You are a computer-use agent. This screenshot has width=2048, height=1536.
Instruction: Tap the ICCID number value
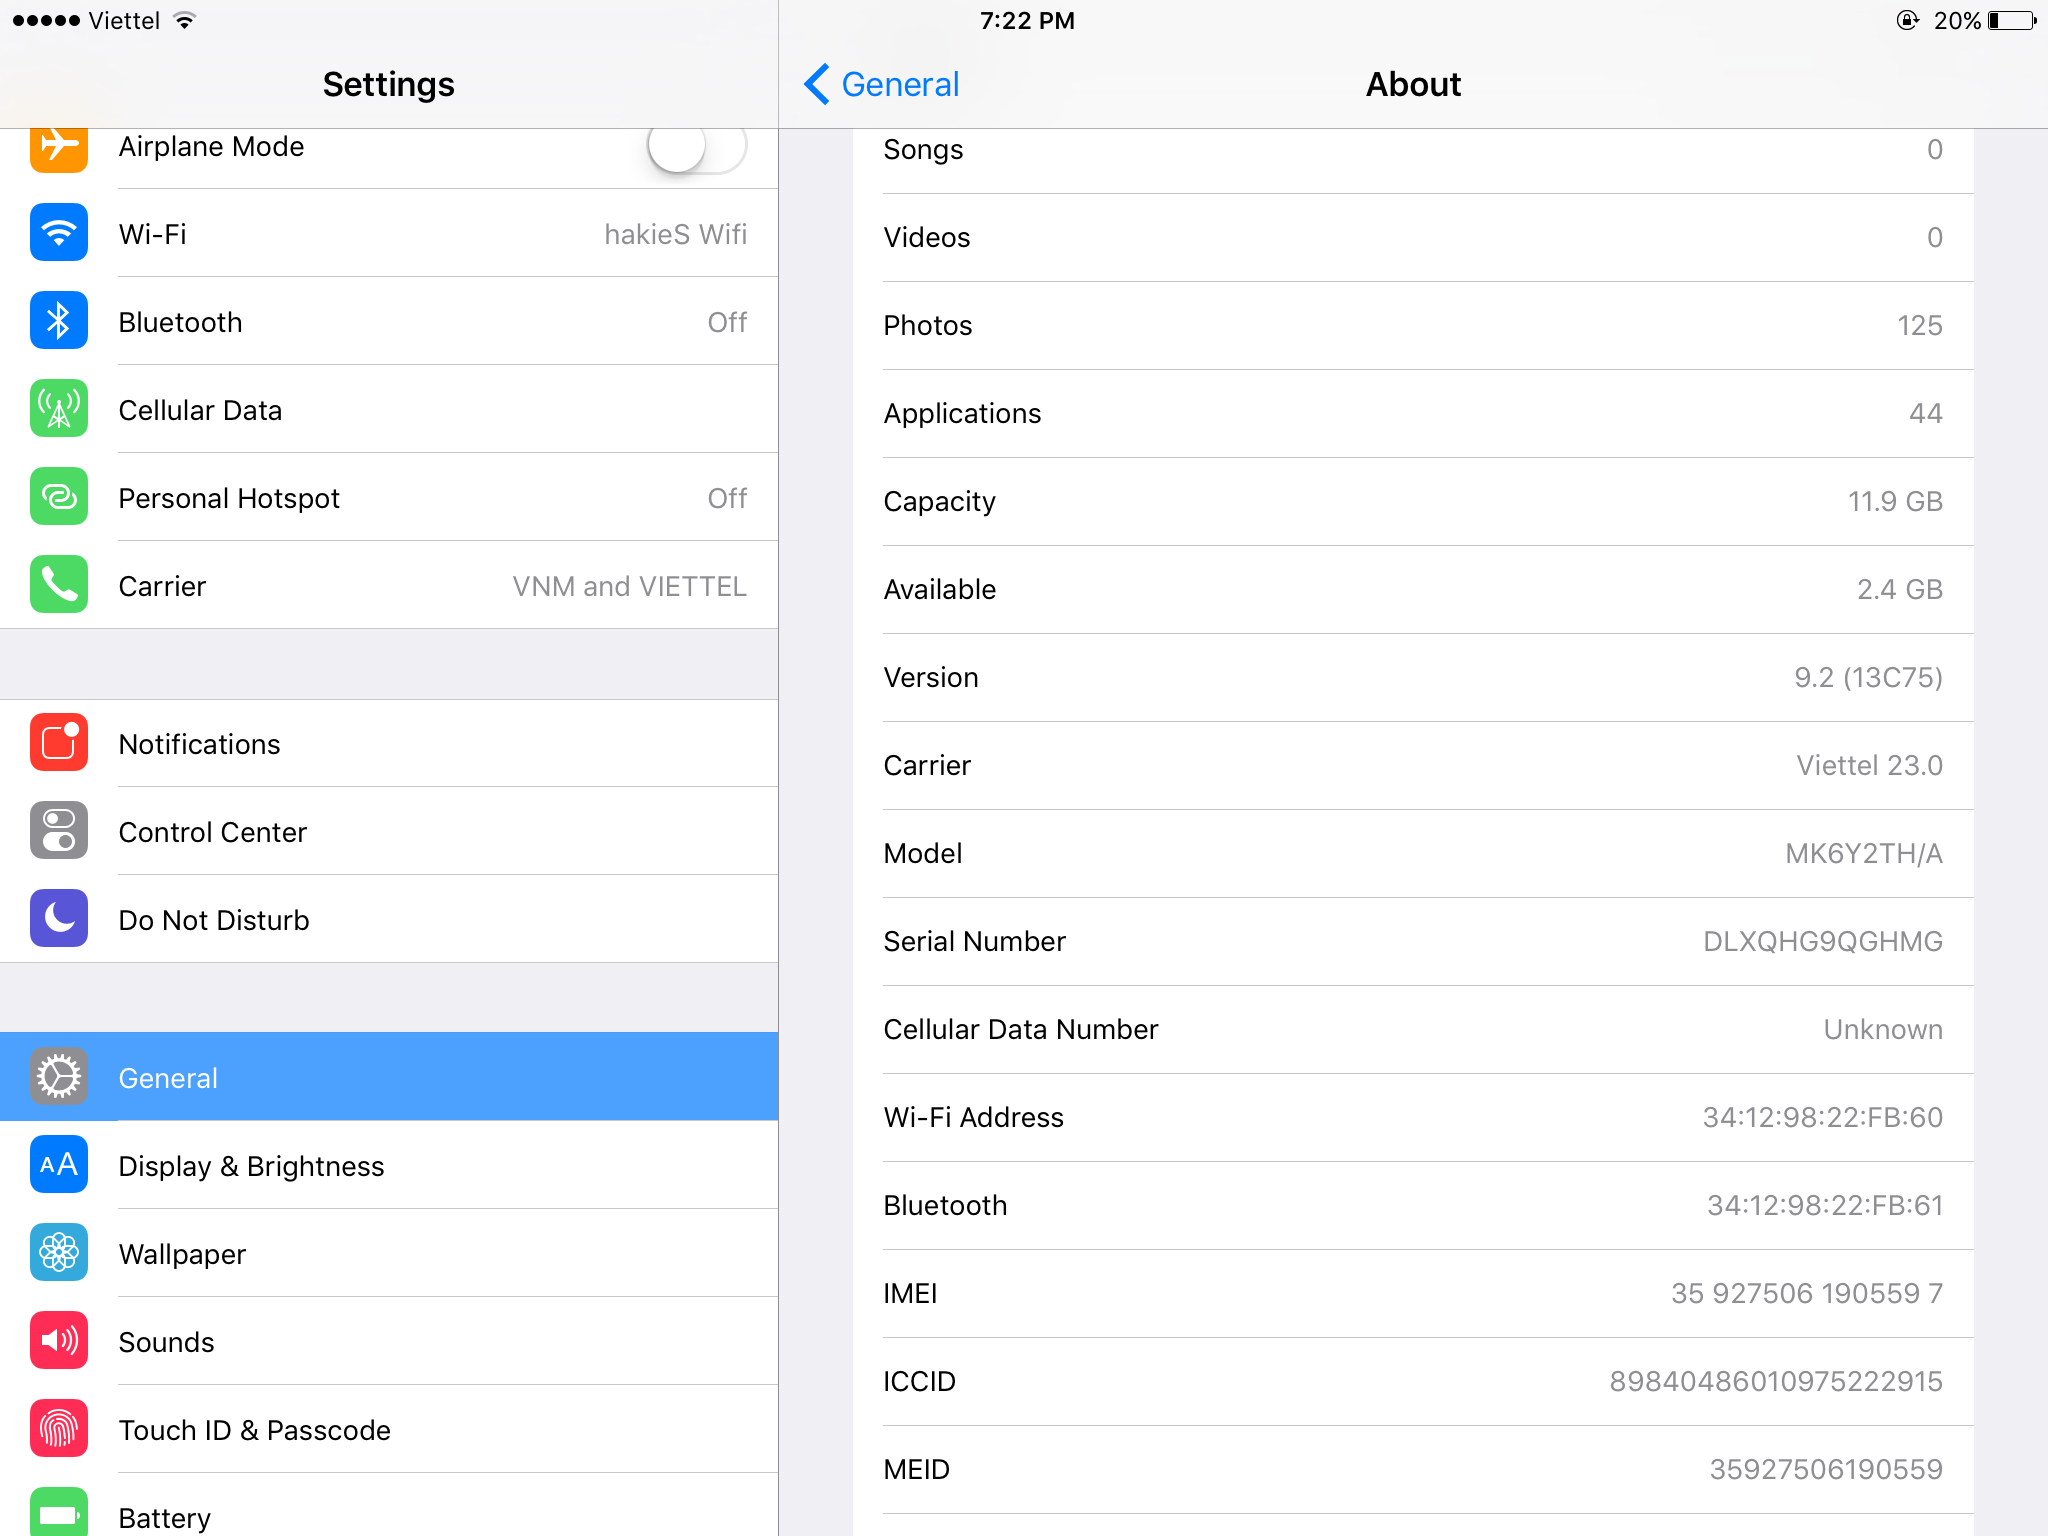click(1776, 1382)
